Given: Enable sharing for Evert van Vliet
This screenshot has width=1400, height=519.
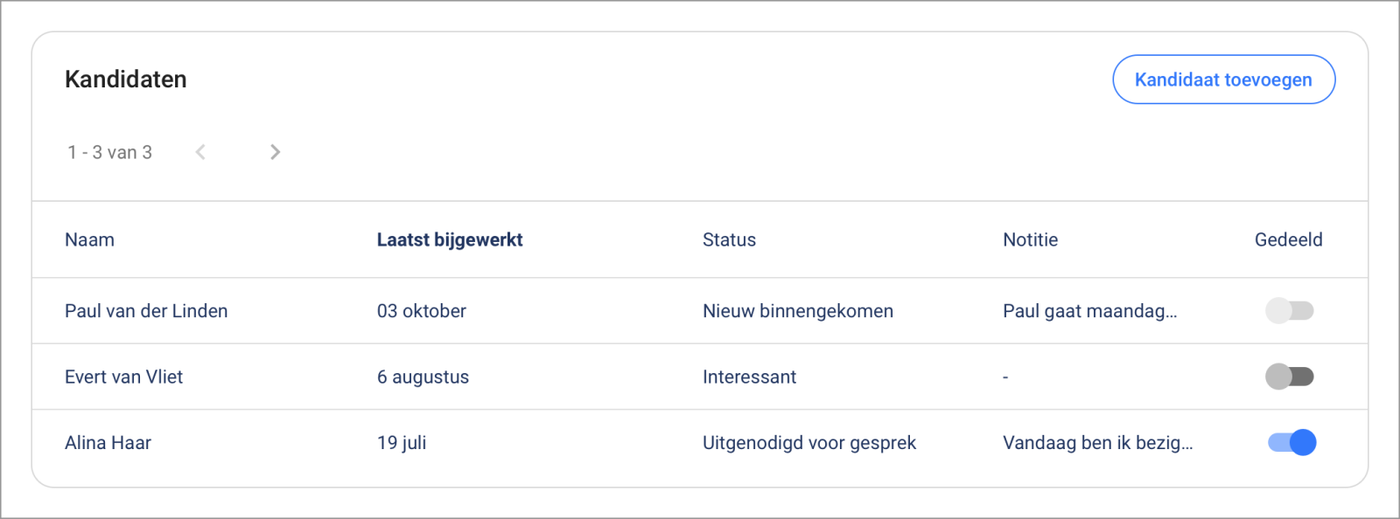Looking at the screenshot, I should pyautogui.click(x=1289, y=377).
